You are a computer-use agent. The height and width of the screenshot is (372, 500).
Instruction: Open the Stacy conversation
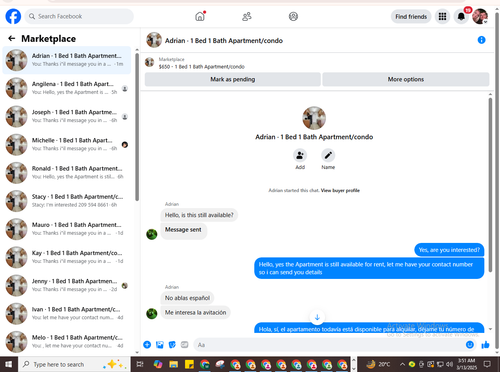(x=67, y=201)
